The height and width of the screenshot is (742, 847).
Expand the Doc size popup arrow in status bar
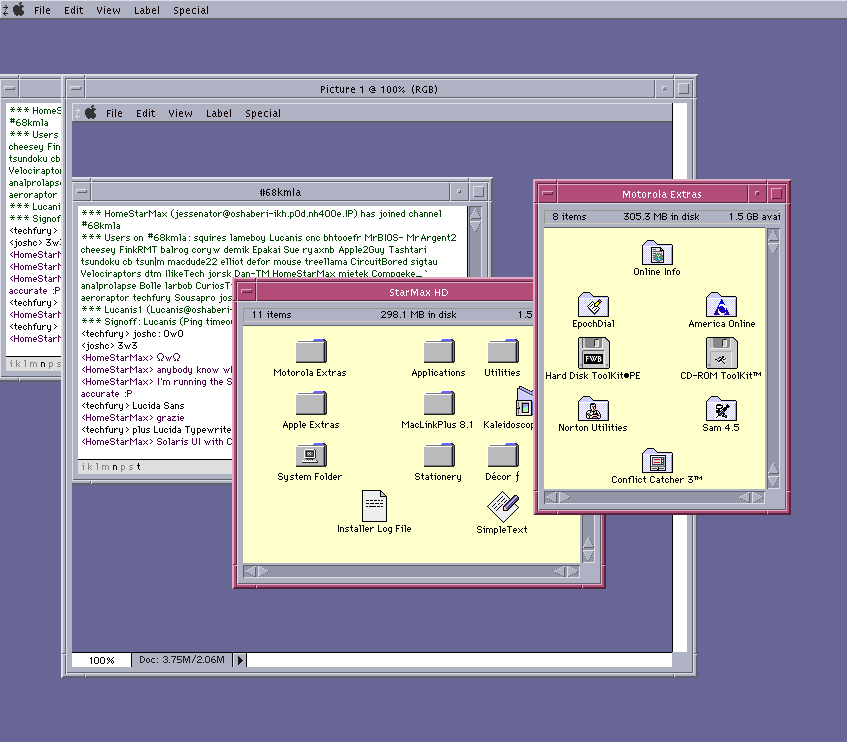[x=240, y=660]
